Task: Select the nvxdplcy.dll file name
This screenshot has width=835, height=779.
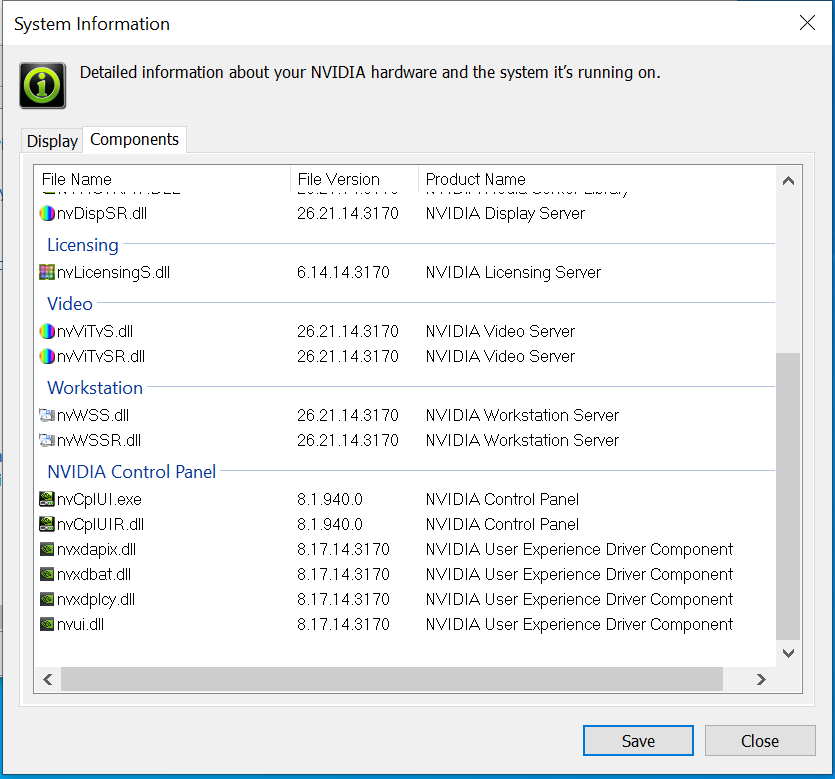Action: (96, 600)
